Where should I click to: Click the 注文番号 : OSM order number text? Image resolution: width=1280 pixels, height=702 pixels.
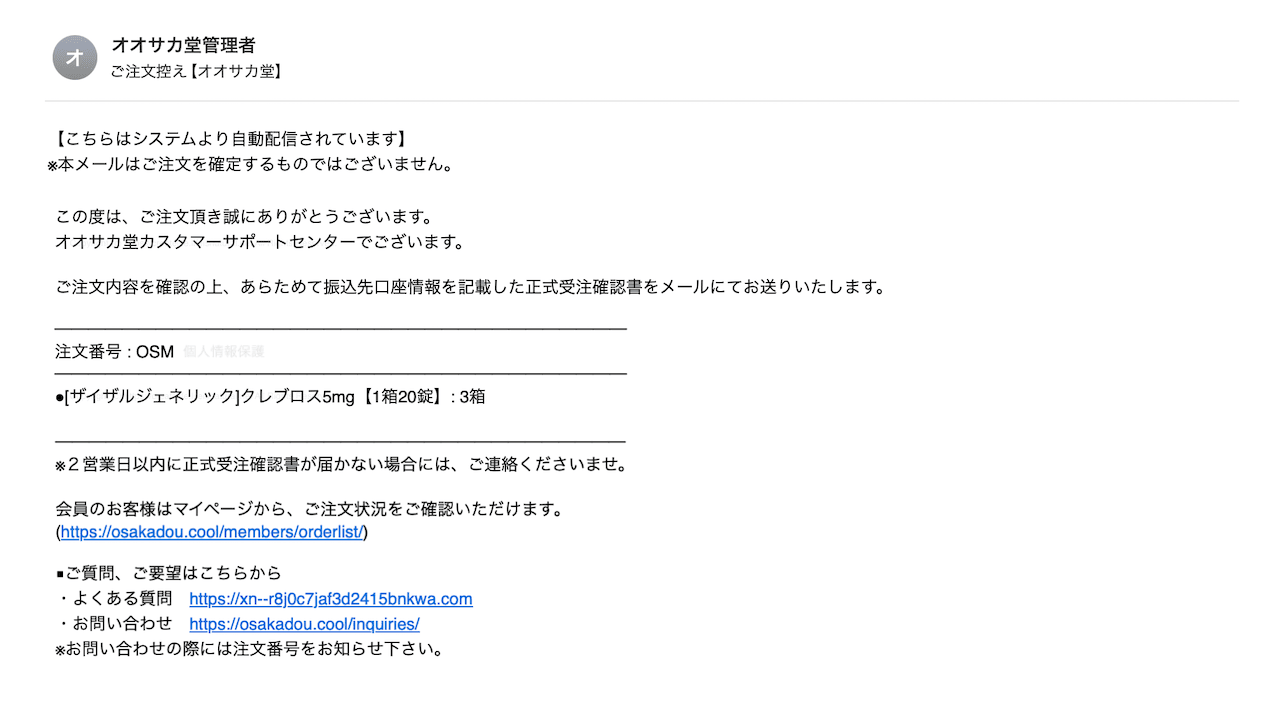[x=114, y=352]
